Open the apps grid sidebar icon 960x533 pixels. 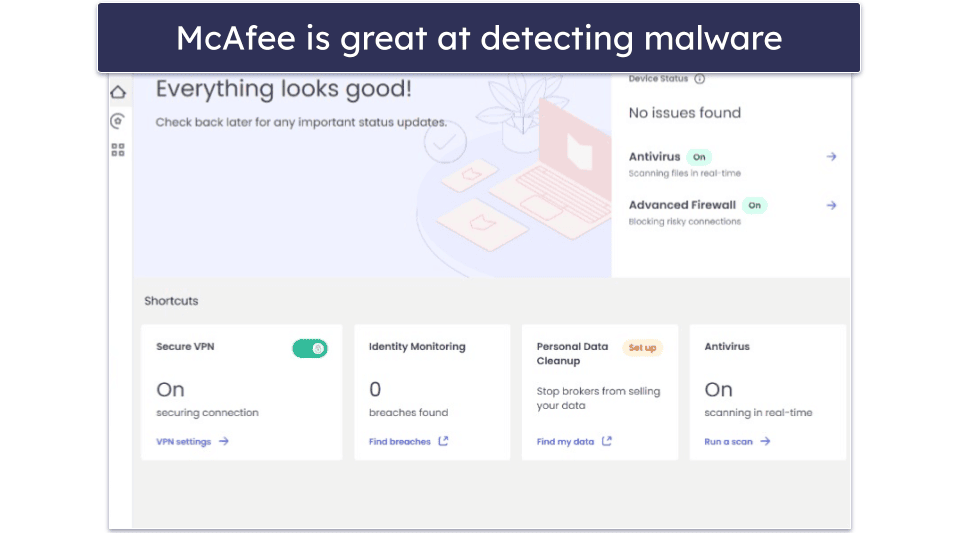pyautogui.click(x=118, y=150)
